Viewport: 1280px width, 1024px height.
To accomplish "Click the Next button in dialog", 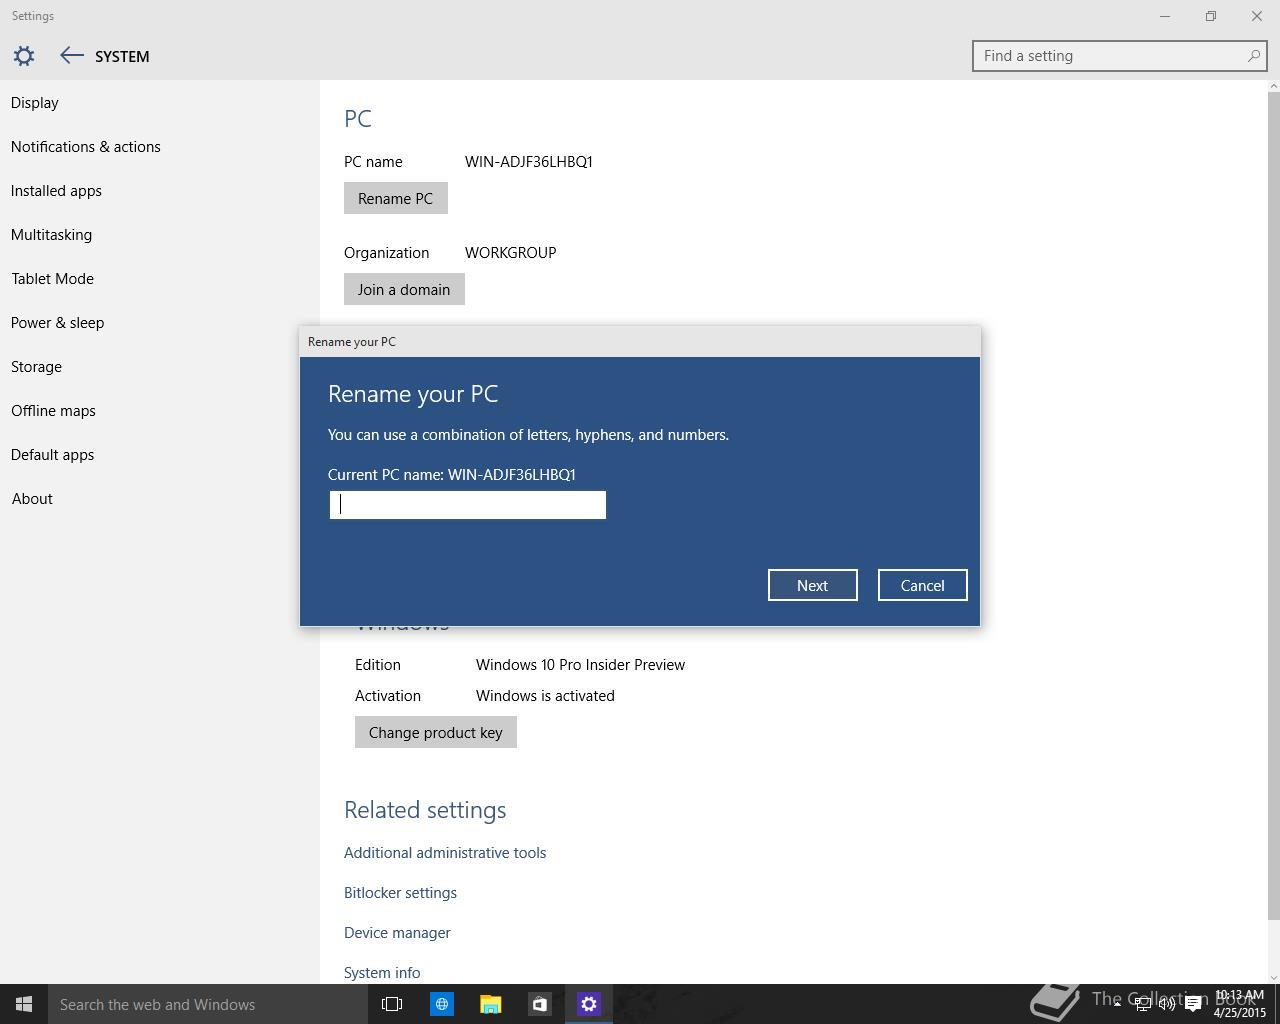I will tap(812, 585).
